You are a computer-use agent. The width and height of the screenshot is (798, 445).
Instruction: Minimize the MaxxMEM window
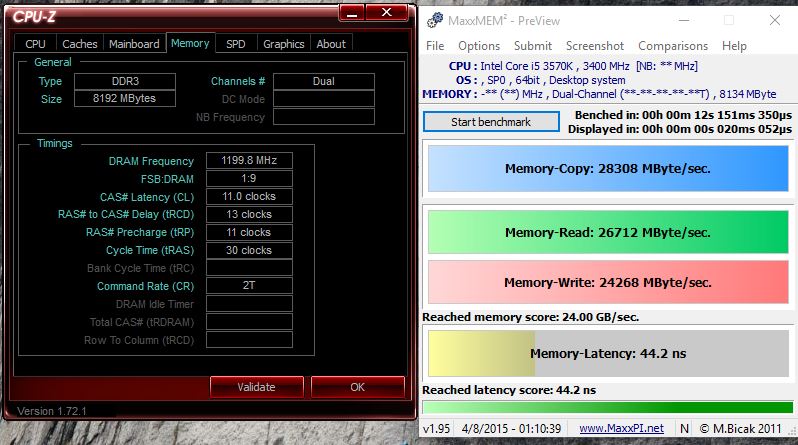coord(684,20)
